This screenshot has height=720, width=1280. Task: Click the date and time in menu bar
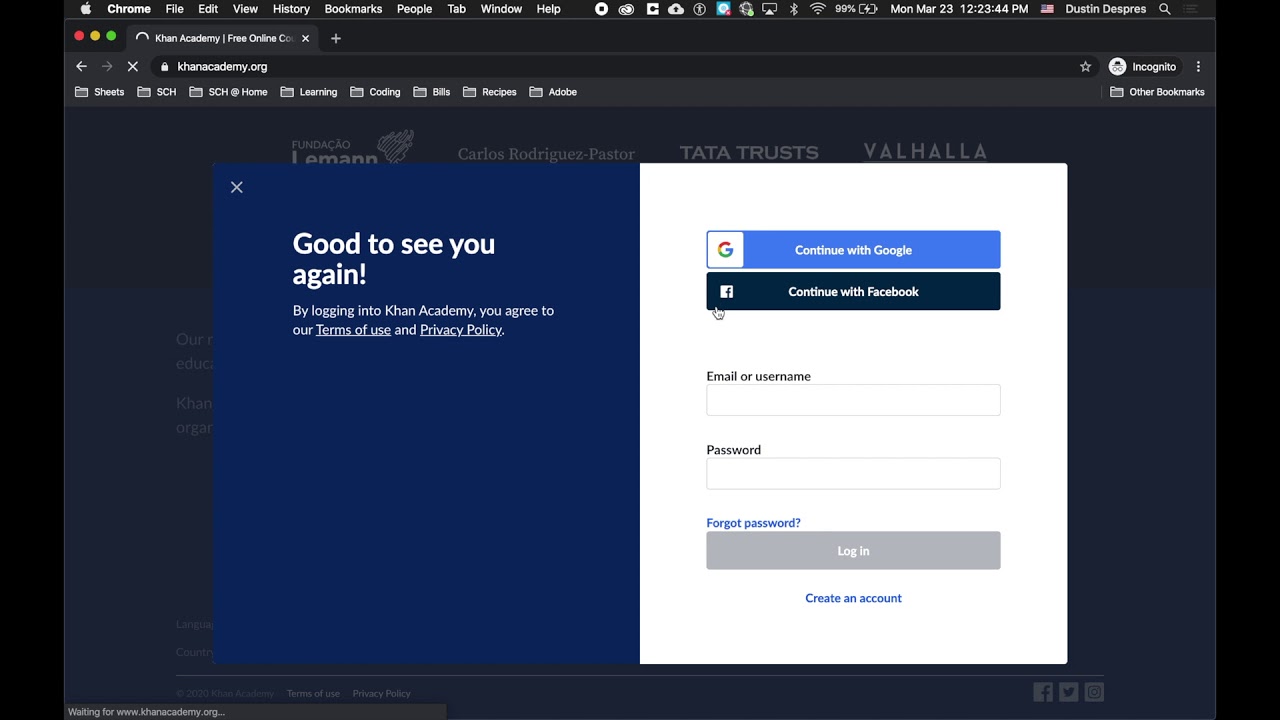coord(959,9)
